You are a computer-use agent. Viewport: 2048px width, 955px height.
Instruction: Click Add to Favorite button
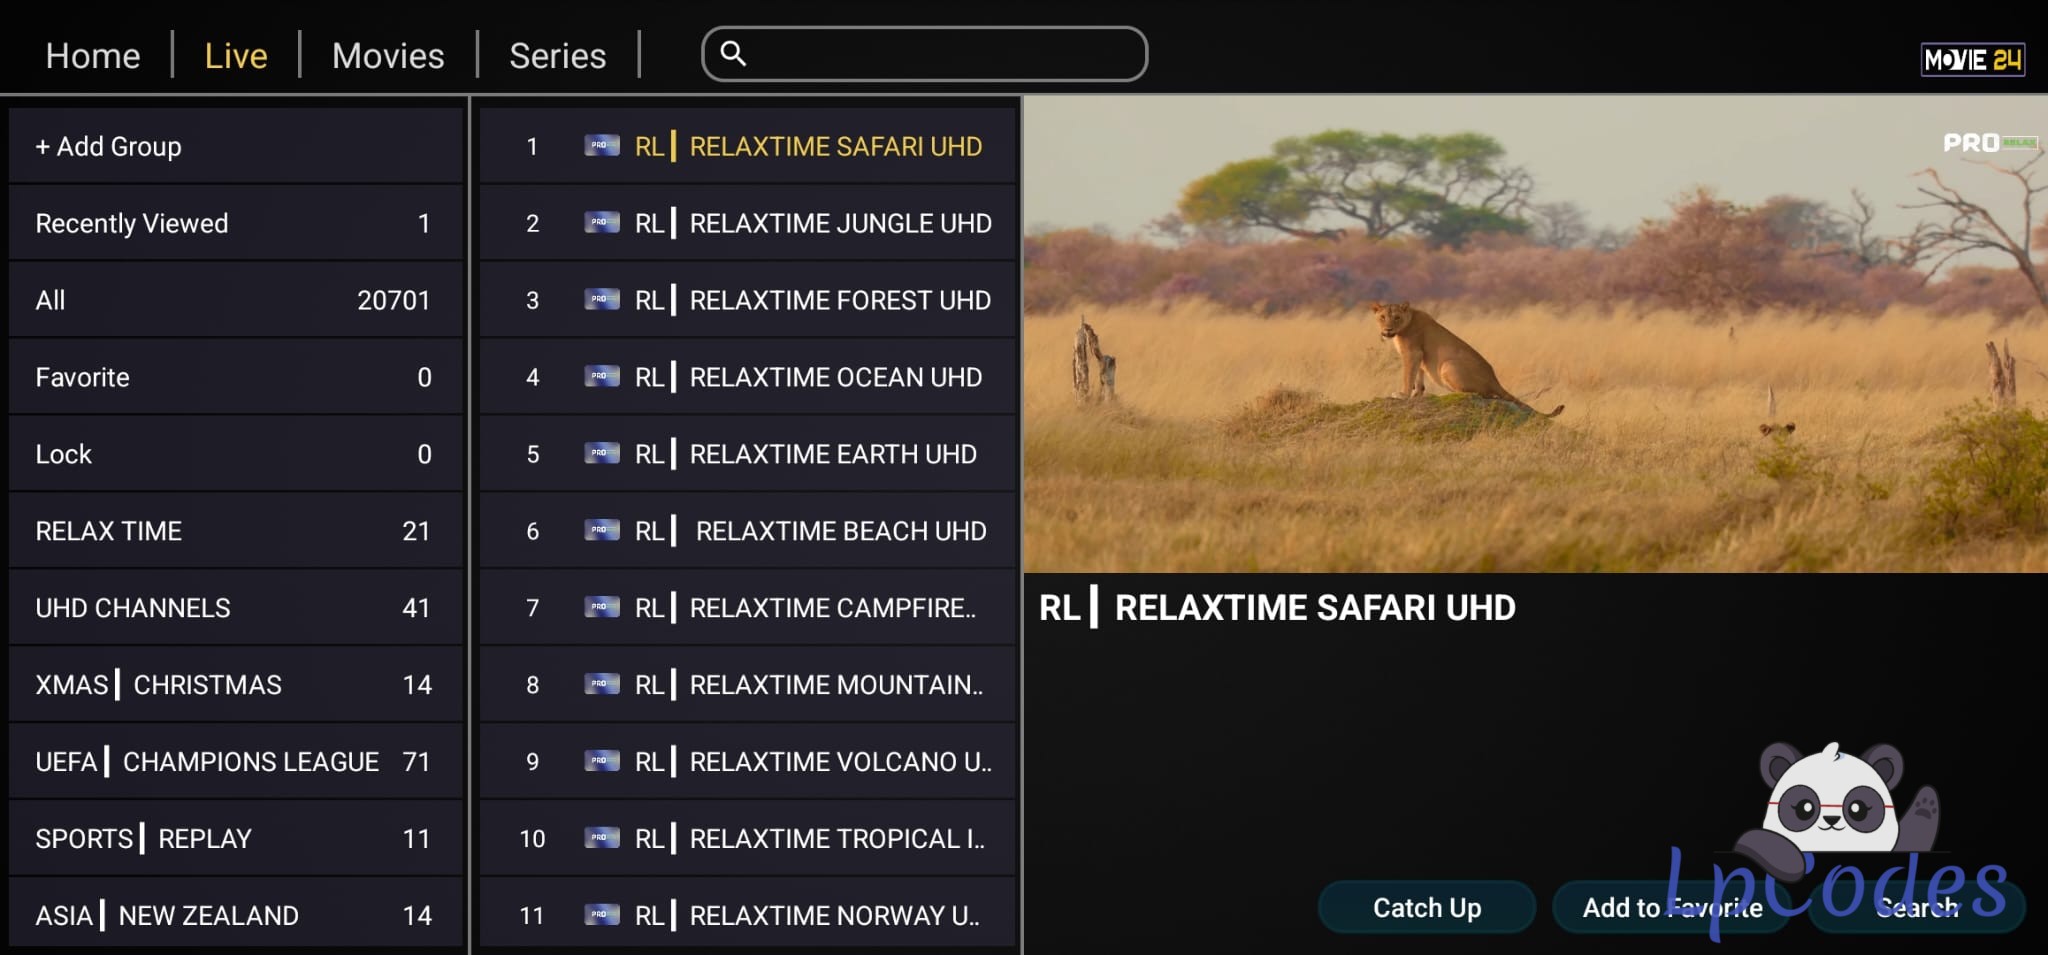click(x=1671, y=908)
